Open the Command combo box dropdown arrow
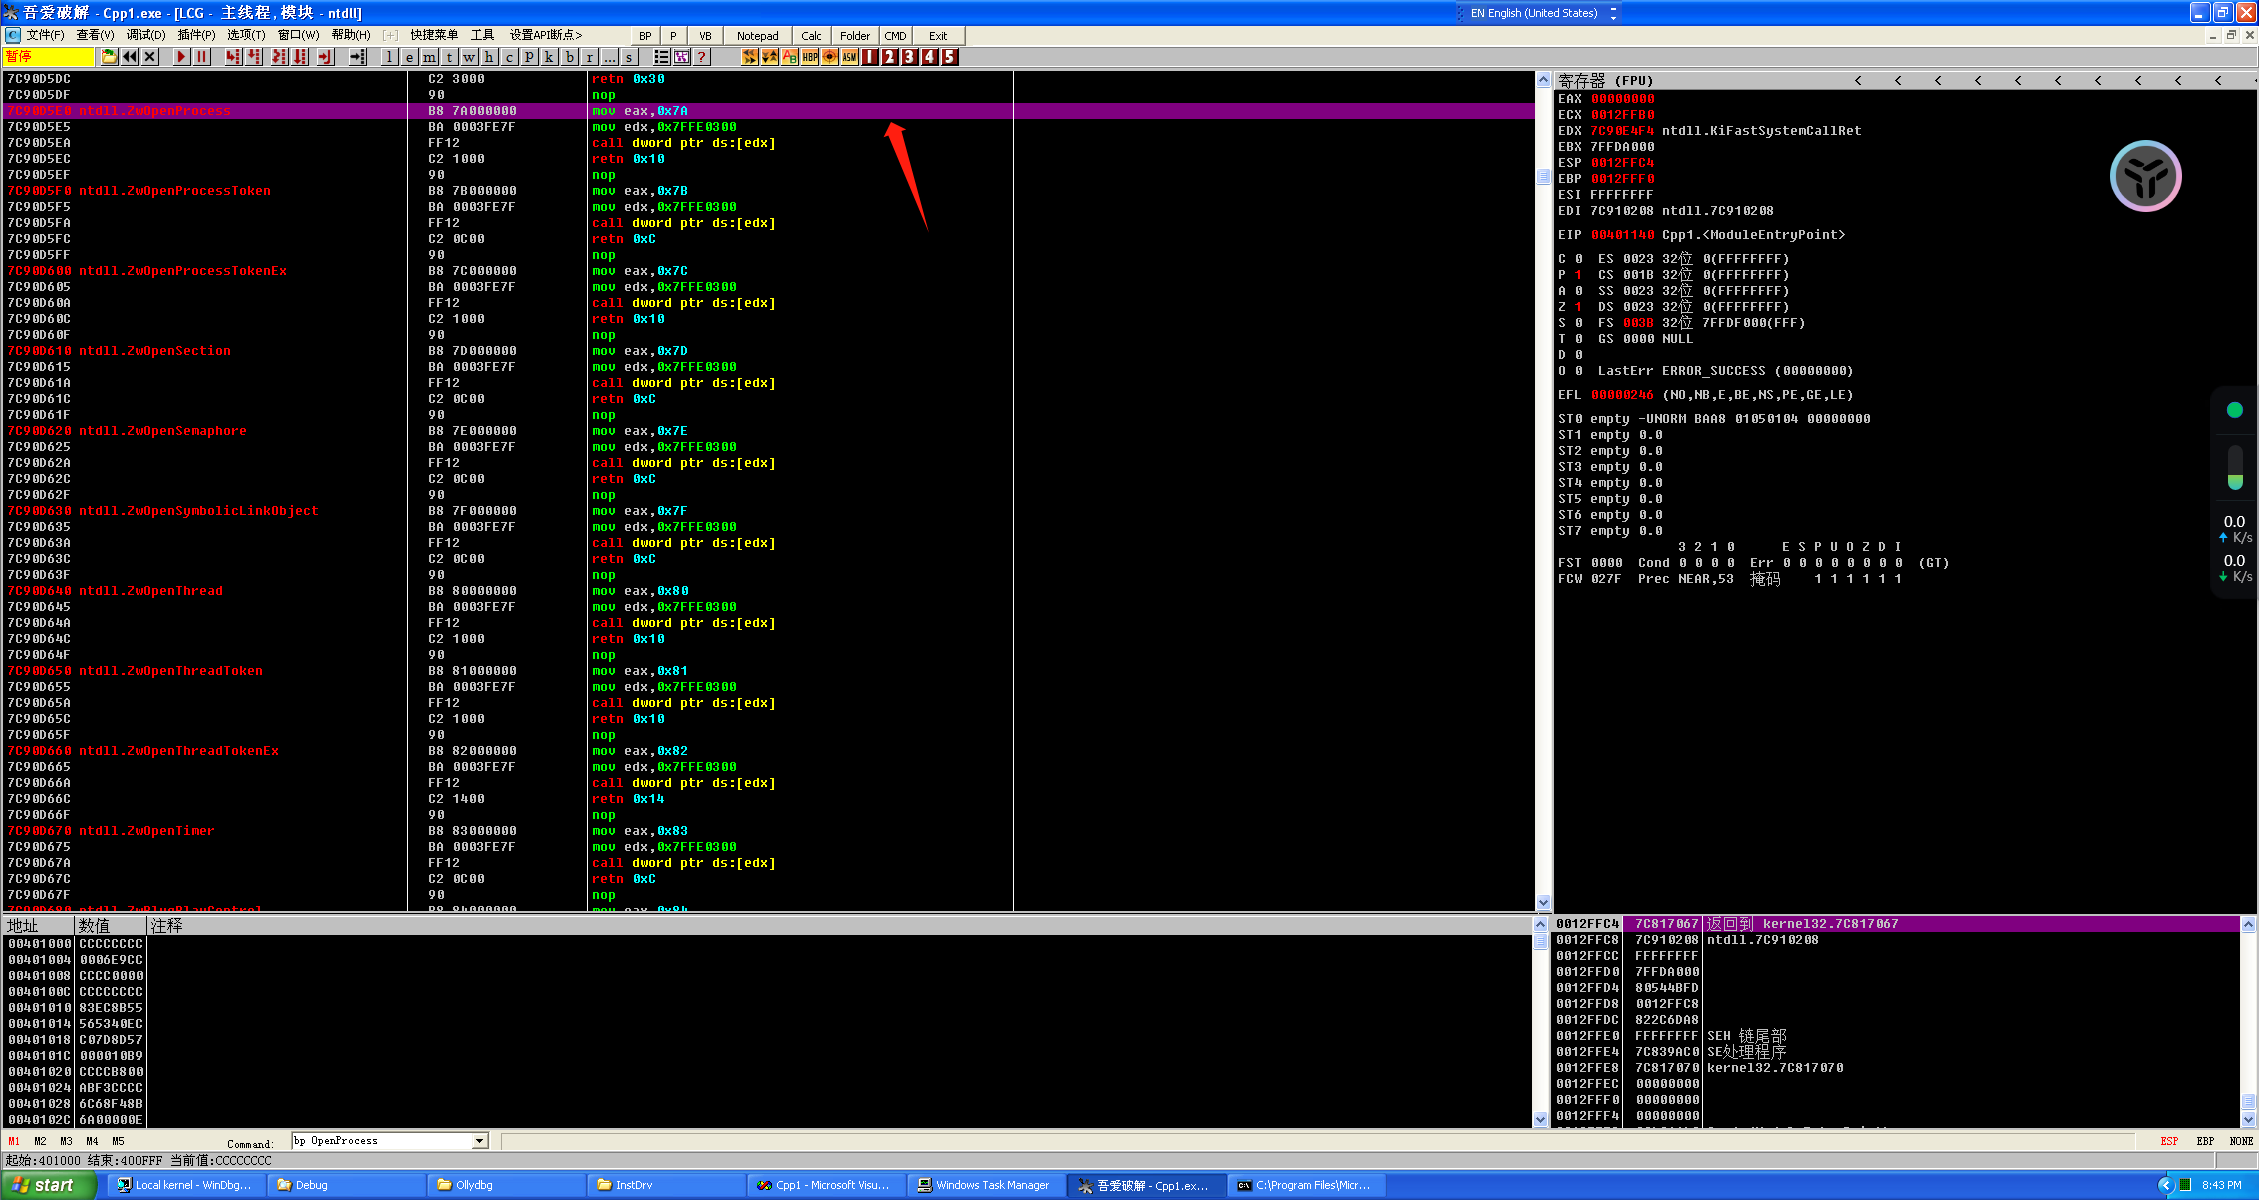This screenshot has width=2259, height=1200. click(x=480, y=1141)
